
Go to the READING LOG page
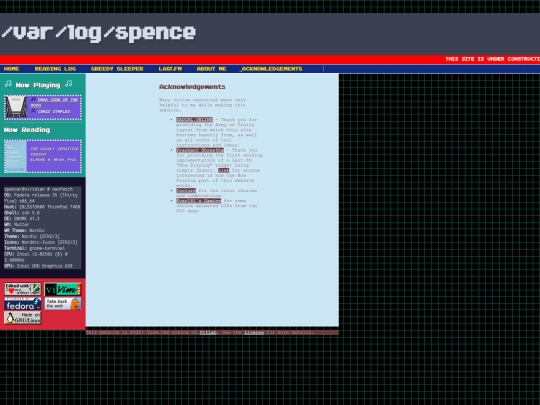pyautogui.click(x=55, y=69)
